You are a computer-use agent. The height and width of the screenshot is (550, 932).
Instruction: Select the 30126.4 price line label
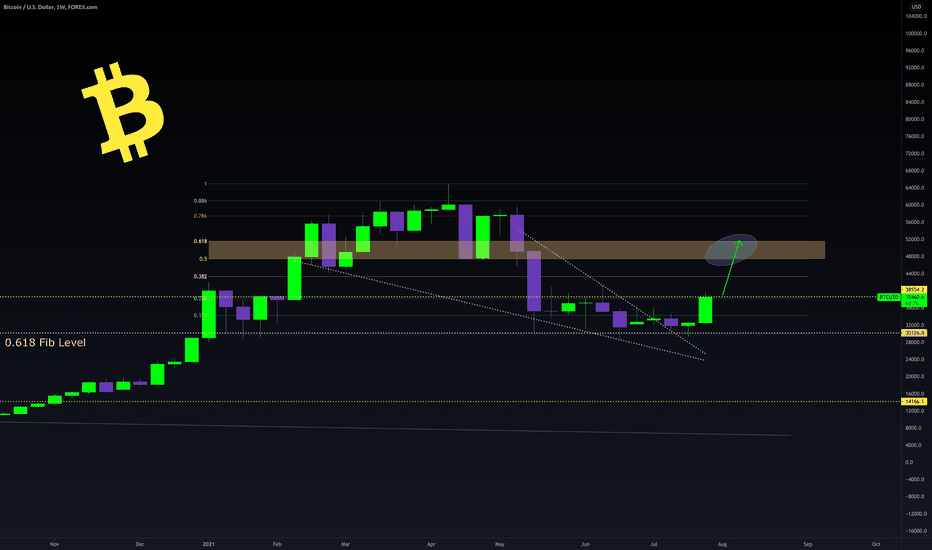coord(914,333)
